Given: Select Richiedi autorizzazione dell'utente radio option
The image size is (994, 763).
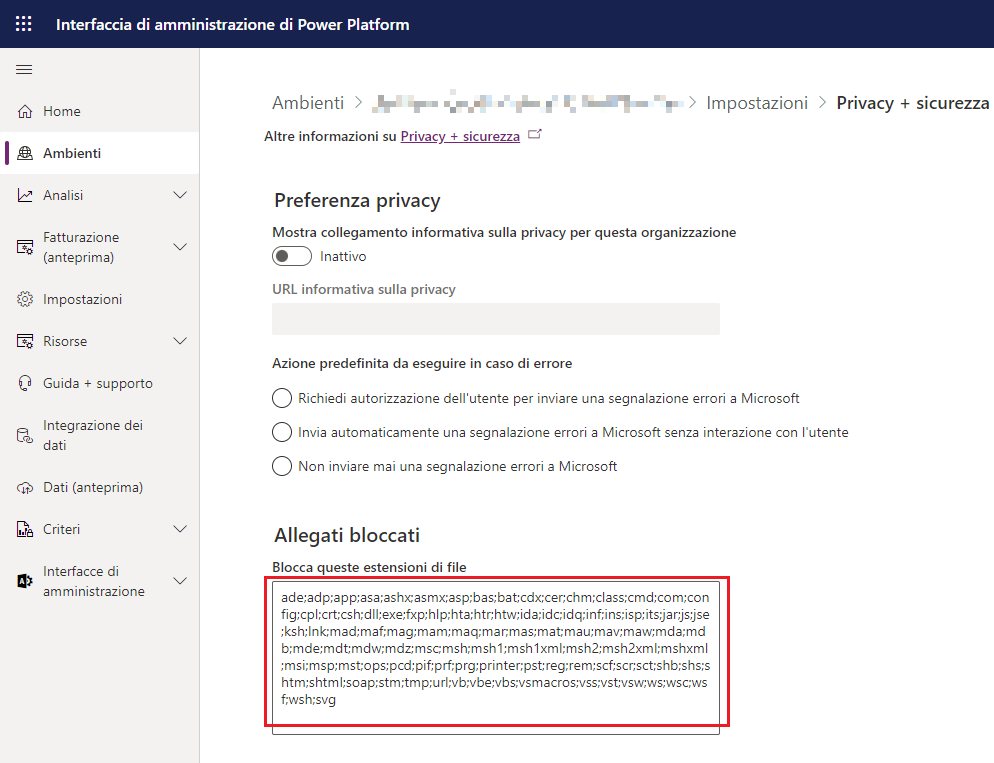Looking at the screenshot, I should coord(282,398).
